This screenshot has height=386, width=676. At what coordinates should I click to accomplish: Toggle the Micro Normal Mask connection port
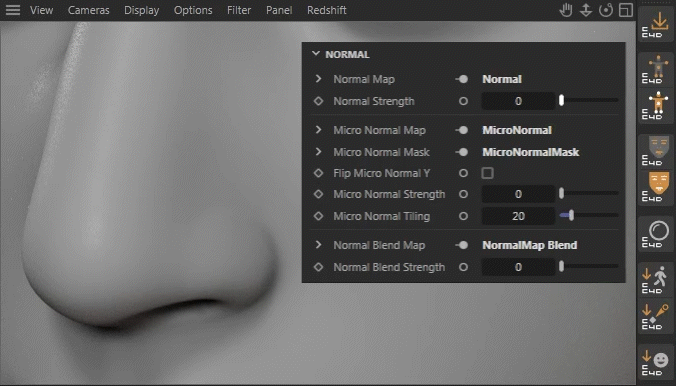462,152
